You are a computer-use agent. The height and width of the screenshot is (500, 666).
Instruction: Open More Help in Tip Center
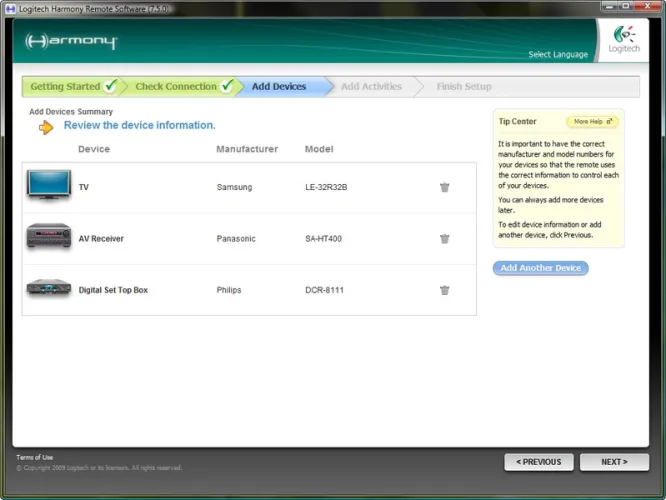(592, 122)
